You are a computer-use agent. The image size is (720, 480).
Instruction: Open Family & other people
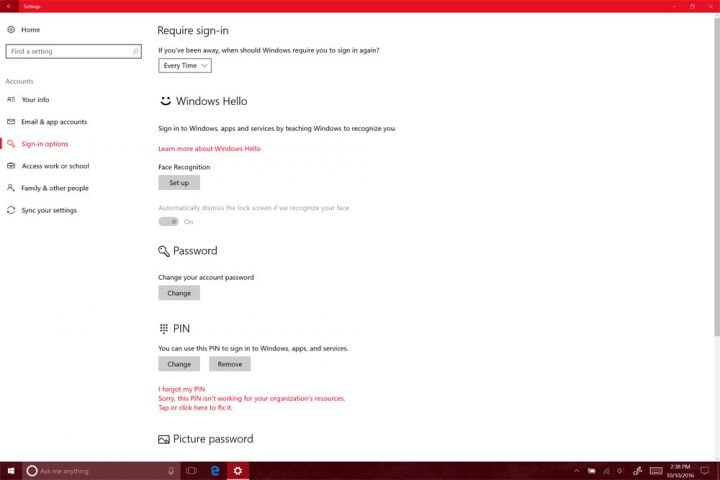click(55, 188)
